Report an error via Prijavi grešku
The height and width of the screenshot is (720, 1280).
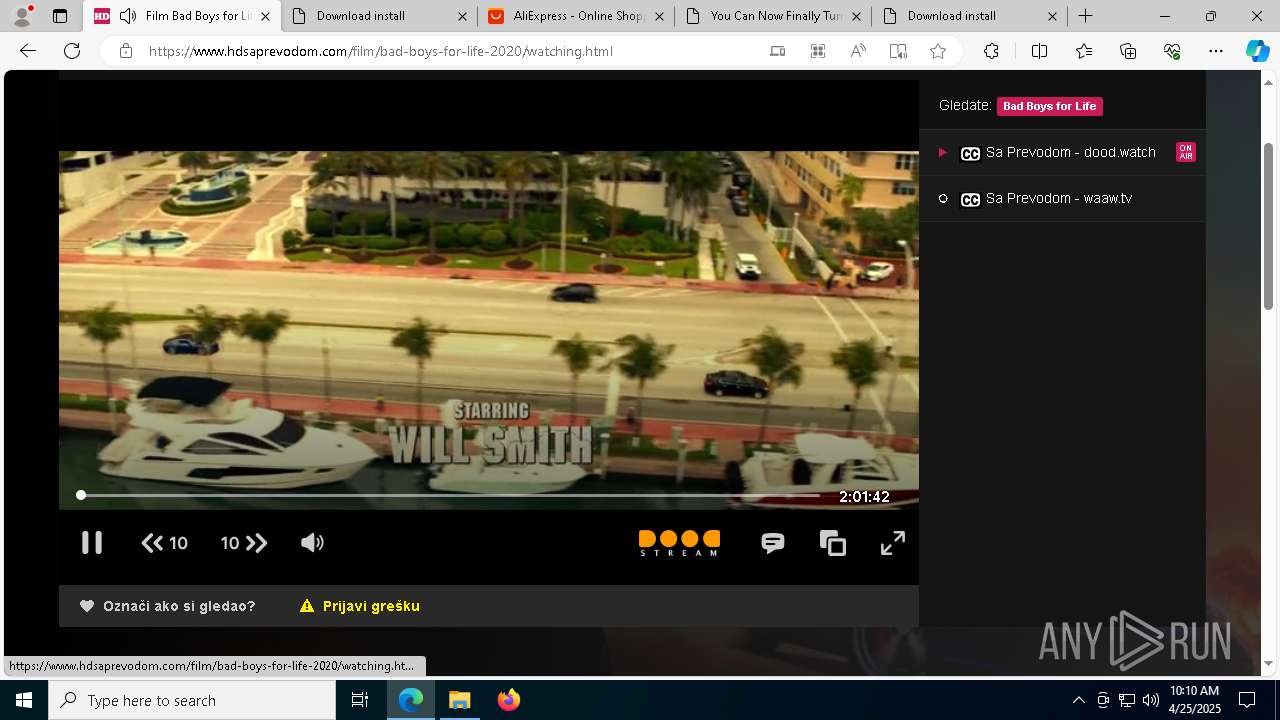pos(371,606)
